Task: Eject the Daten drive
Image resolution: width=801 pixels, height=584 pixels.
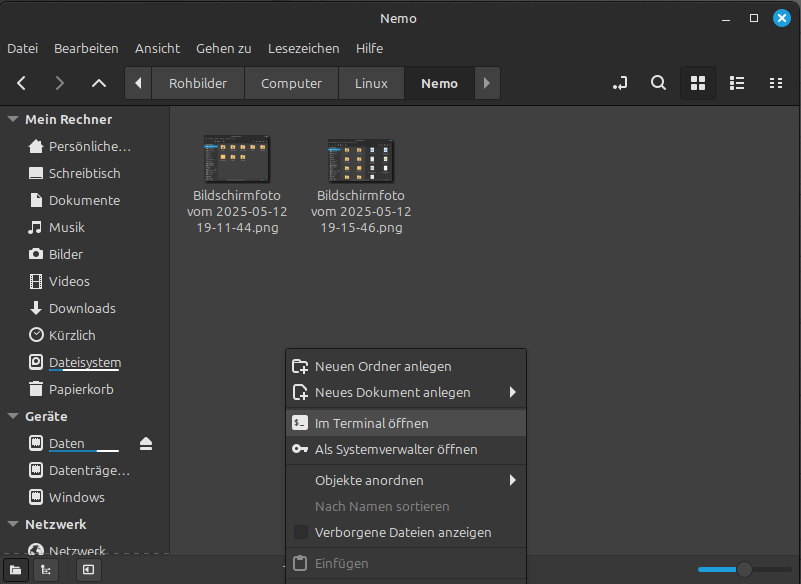Action: tap(146, 444)
